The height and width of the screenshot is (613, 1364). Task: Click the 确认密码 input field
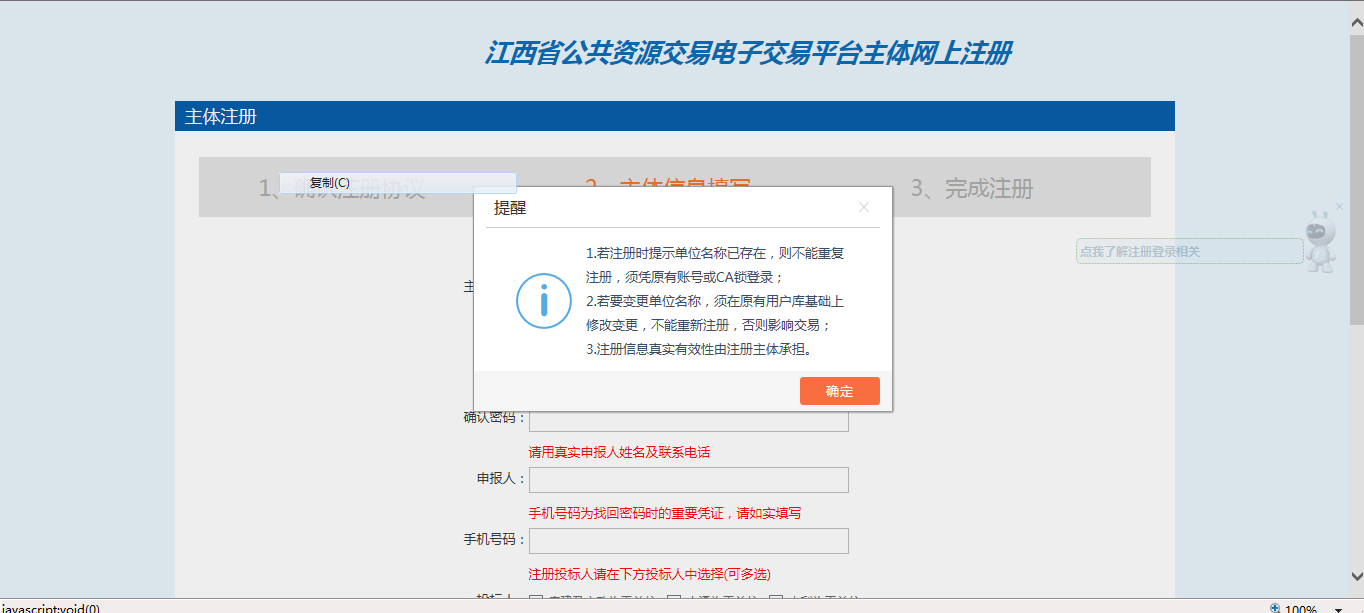pyautogui.click(x=688, y=421)
